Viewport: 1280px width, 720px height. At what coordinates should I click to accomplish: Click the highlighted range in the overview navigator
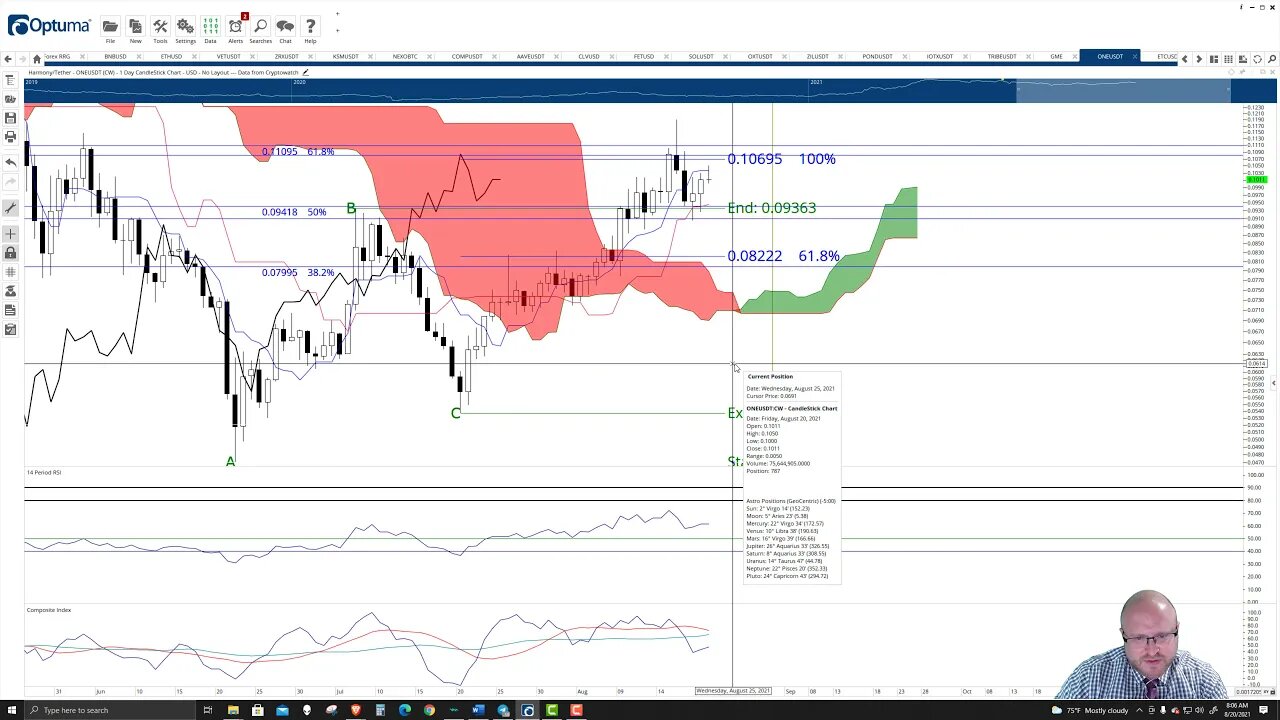tap(1123, 91)
